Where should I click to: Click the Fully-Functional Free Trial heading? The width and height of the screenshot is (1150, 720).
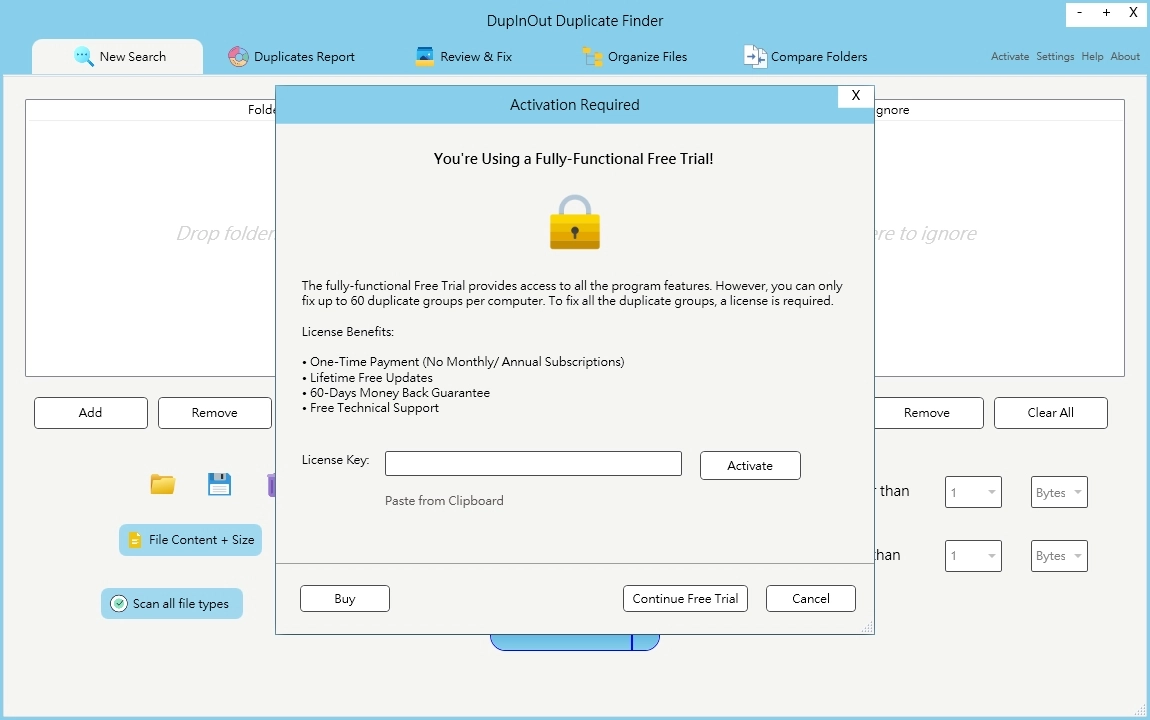click(x=574, y=159)
